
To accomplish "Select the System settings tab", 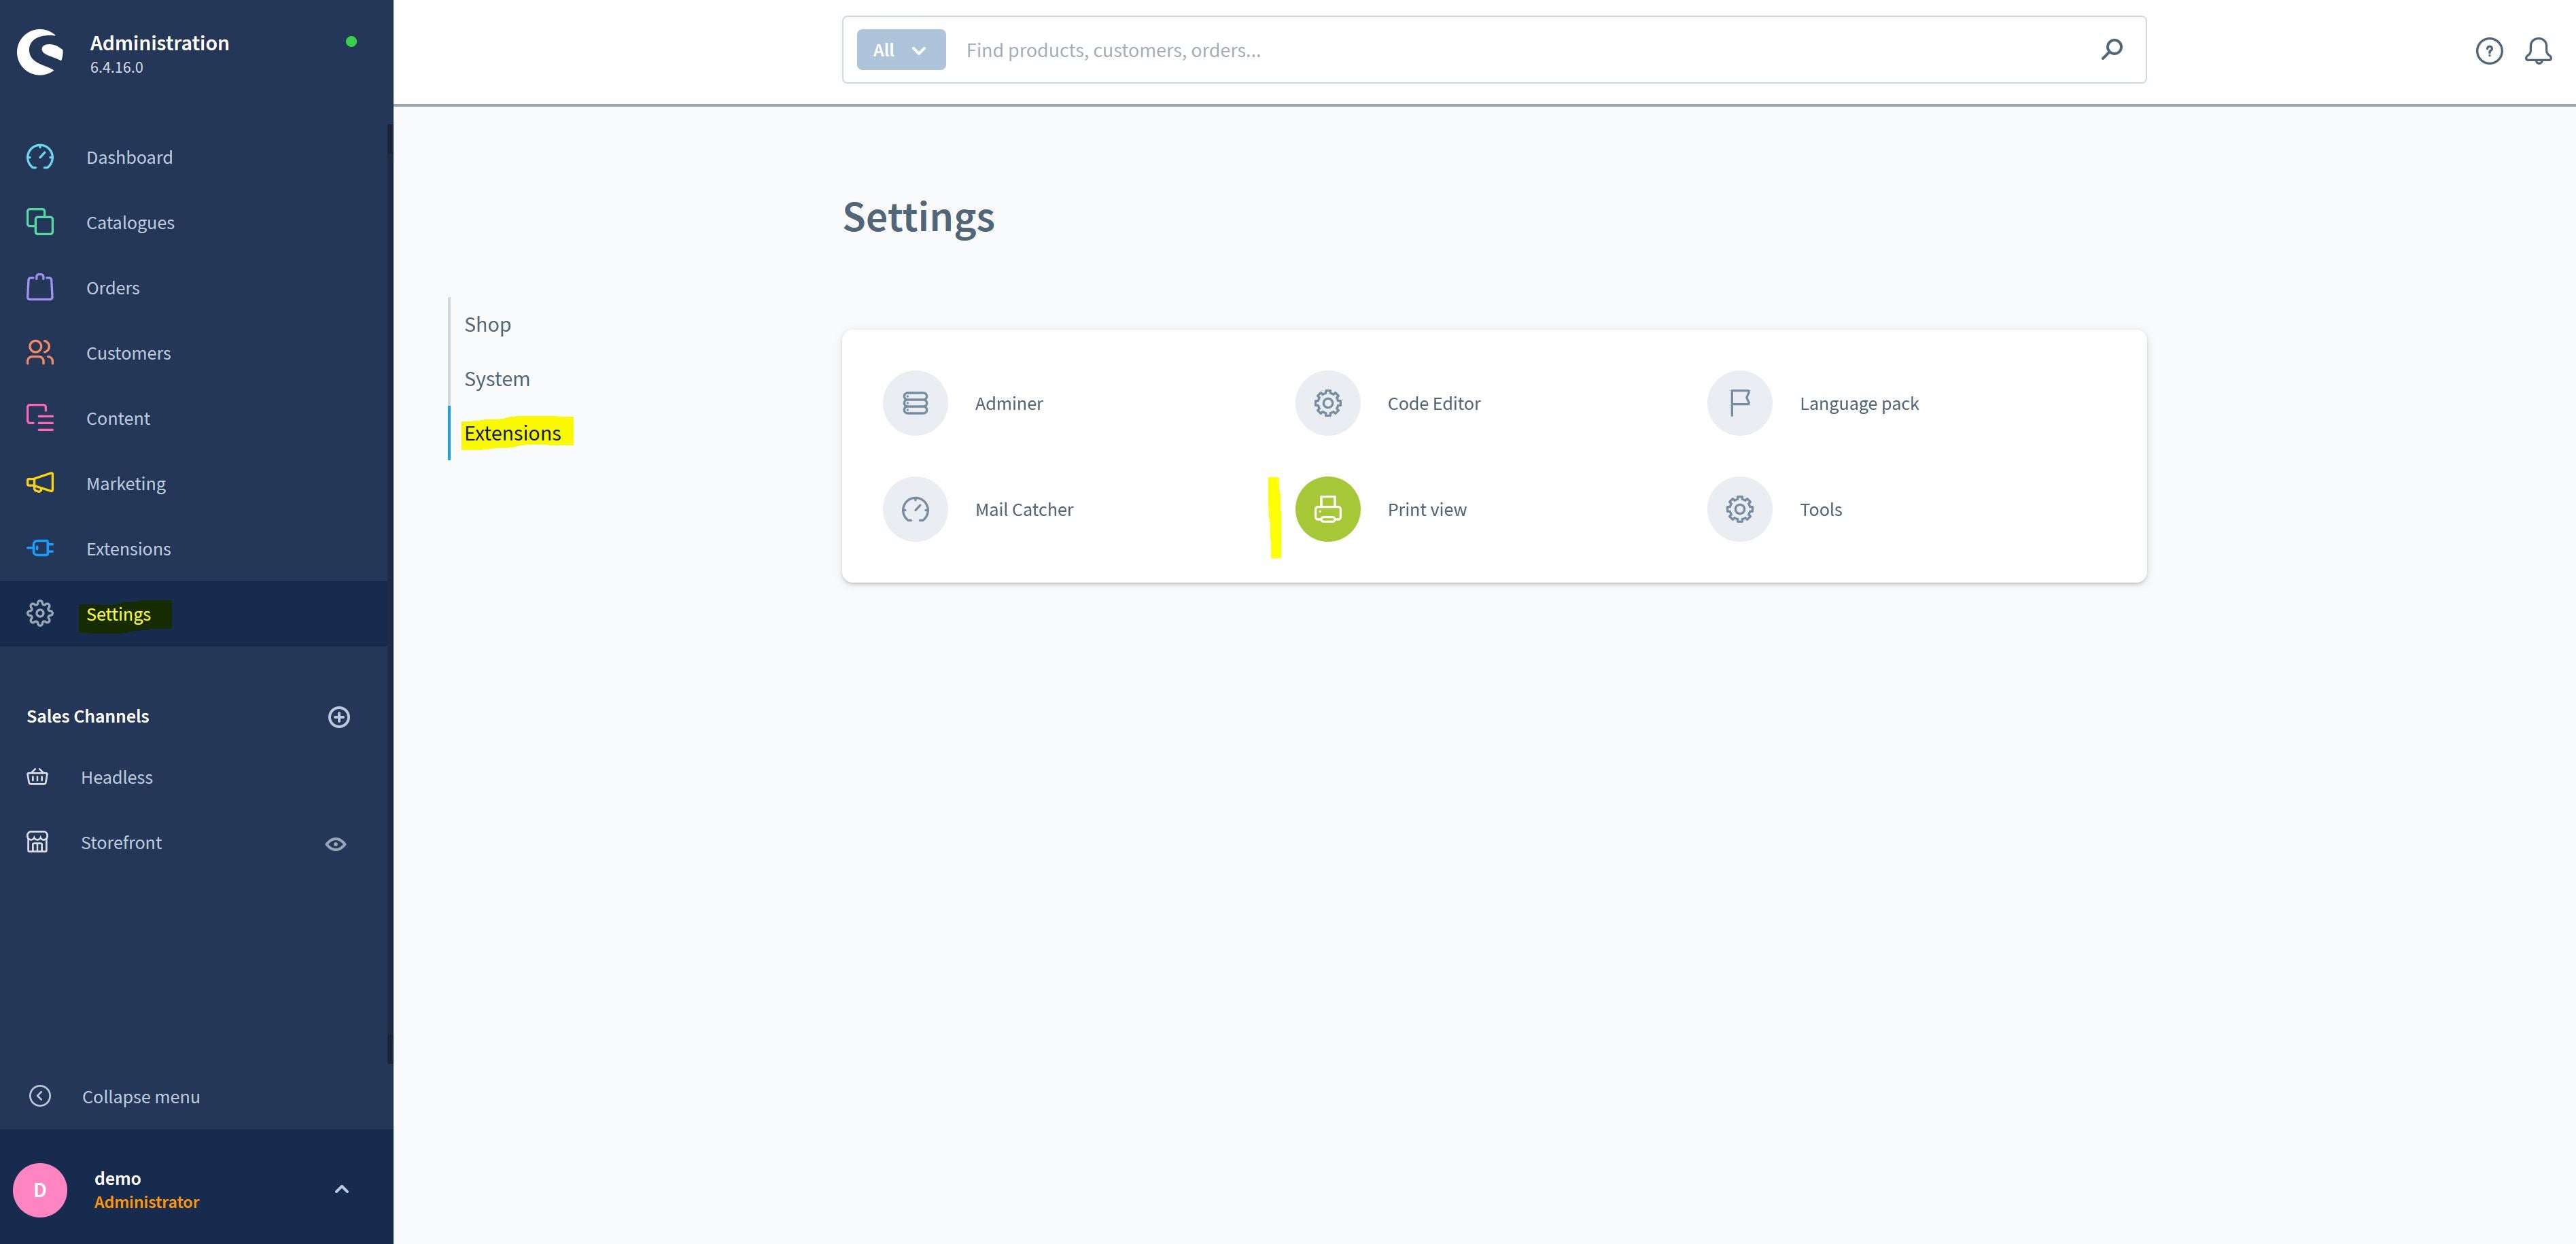I will 496,378.
